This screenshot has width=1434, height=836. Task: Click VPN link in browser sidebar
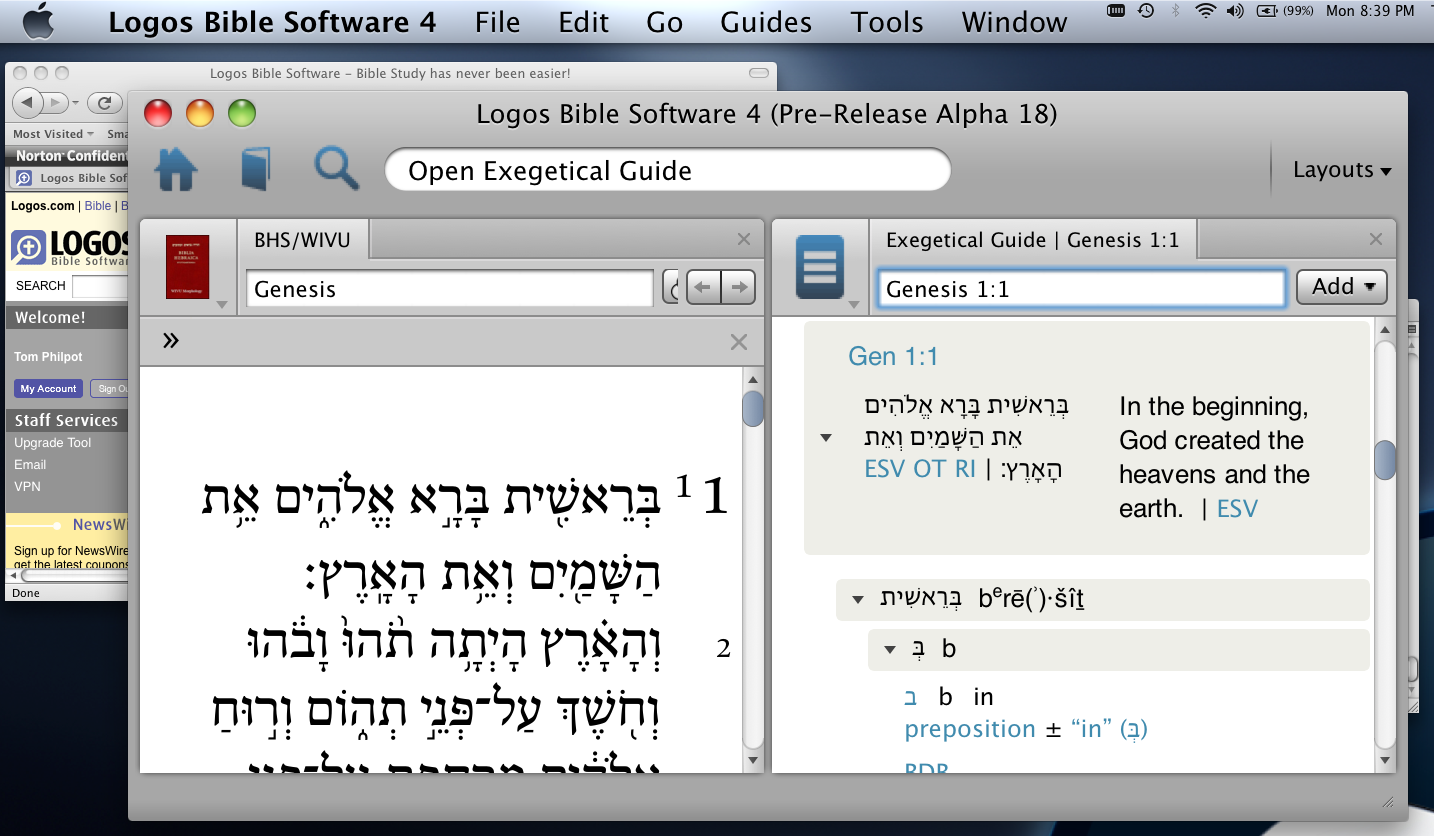pos(27,487)
